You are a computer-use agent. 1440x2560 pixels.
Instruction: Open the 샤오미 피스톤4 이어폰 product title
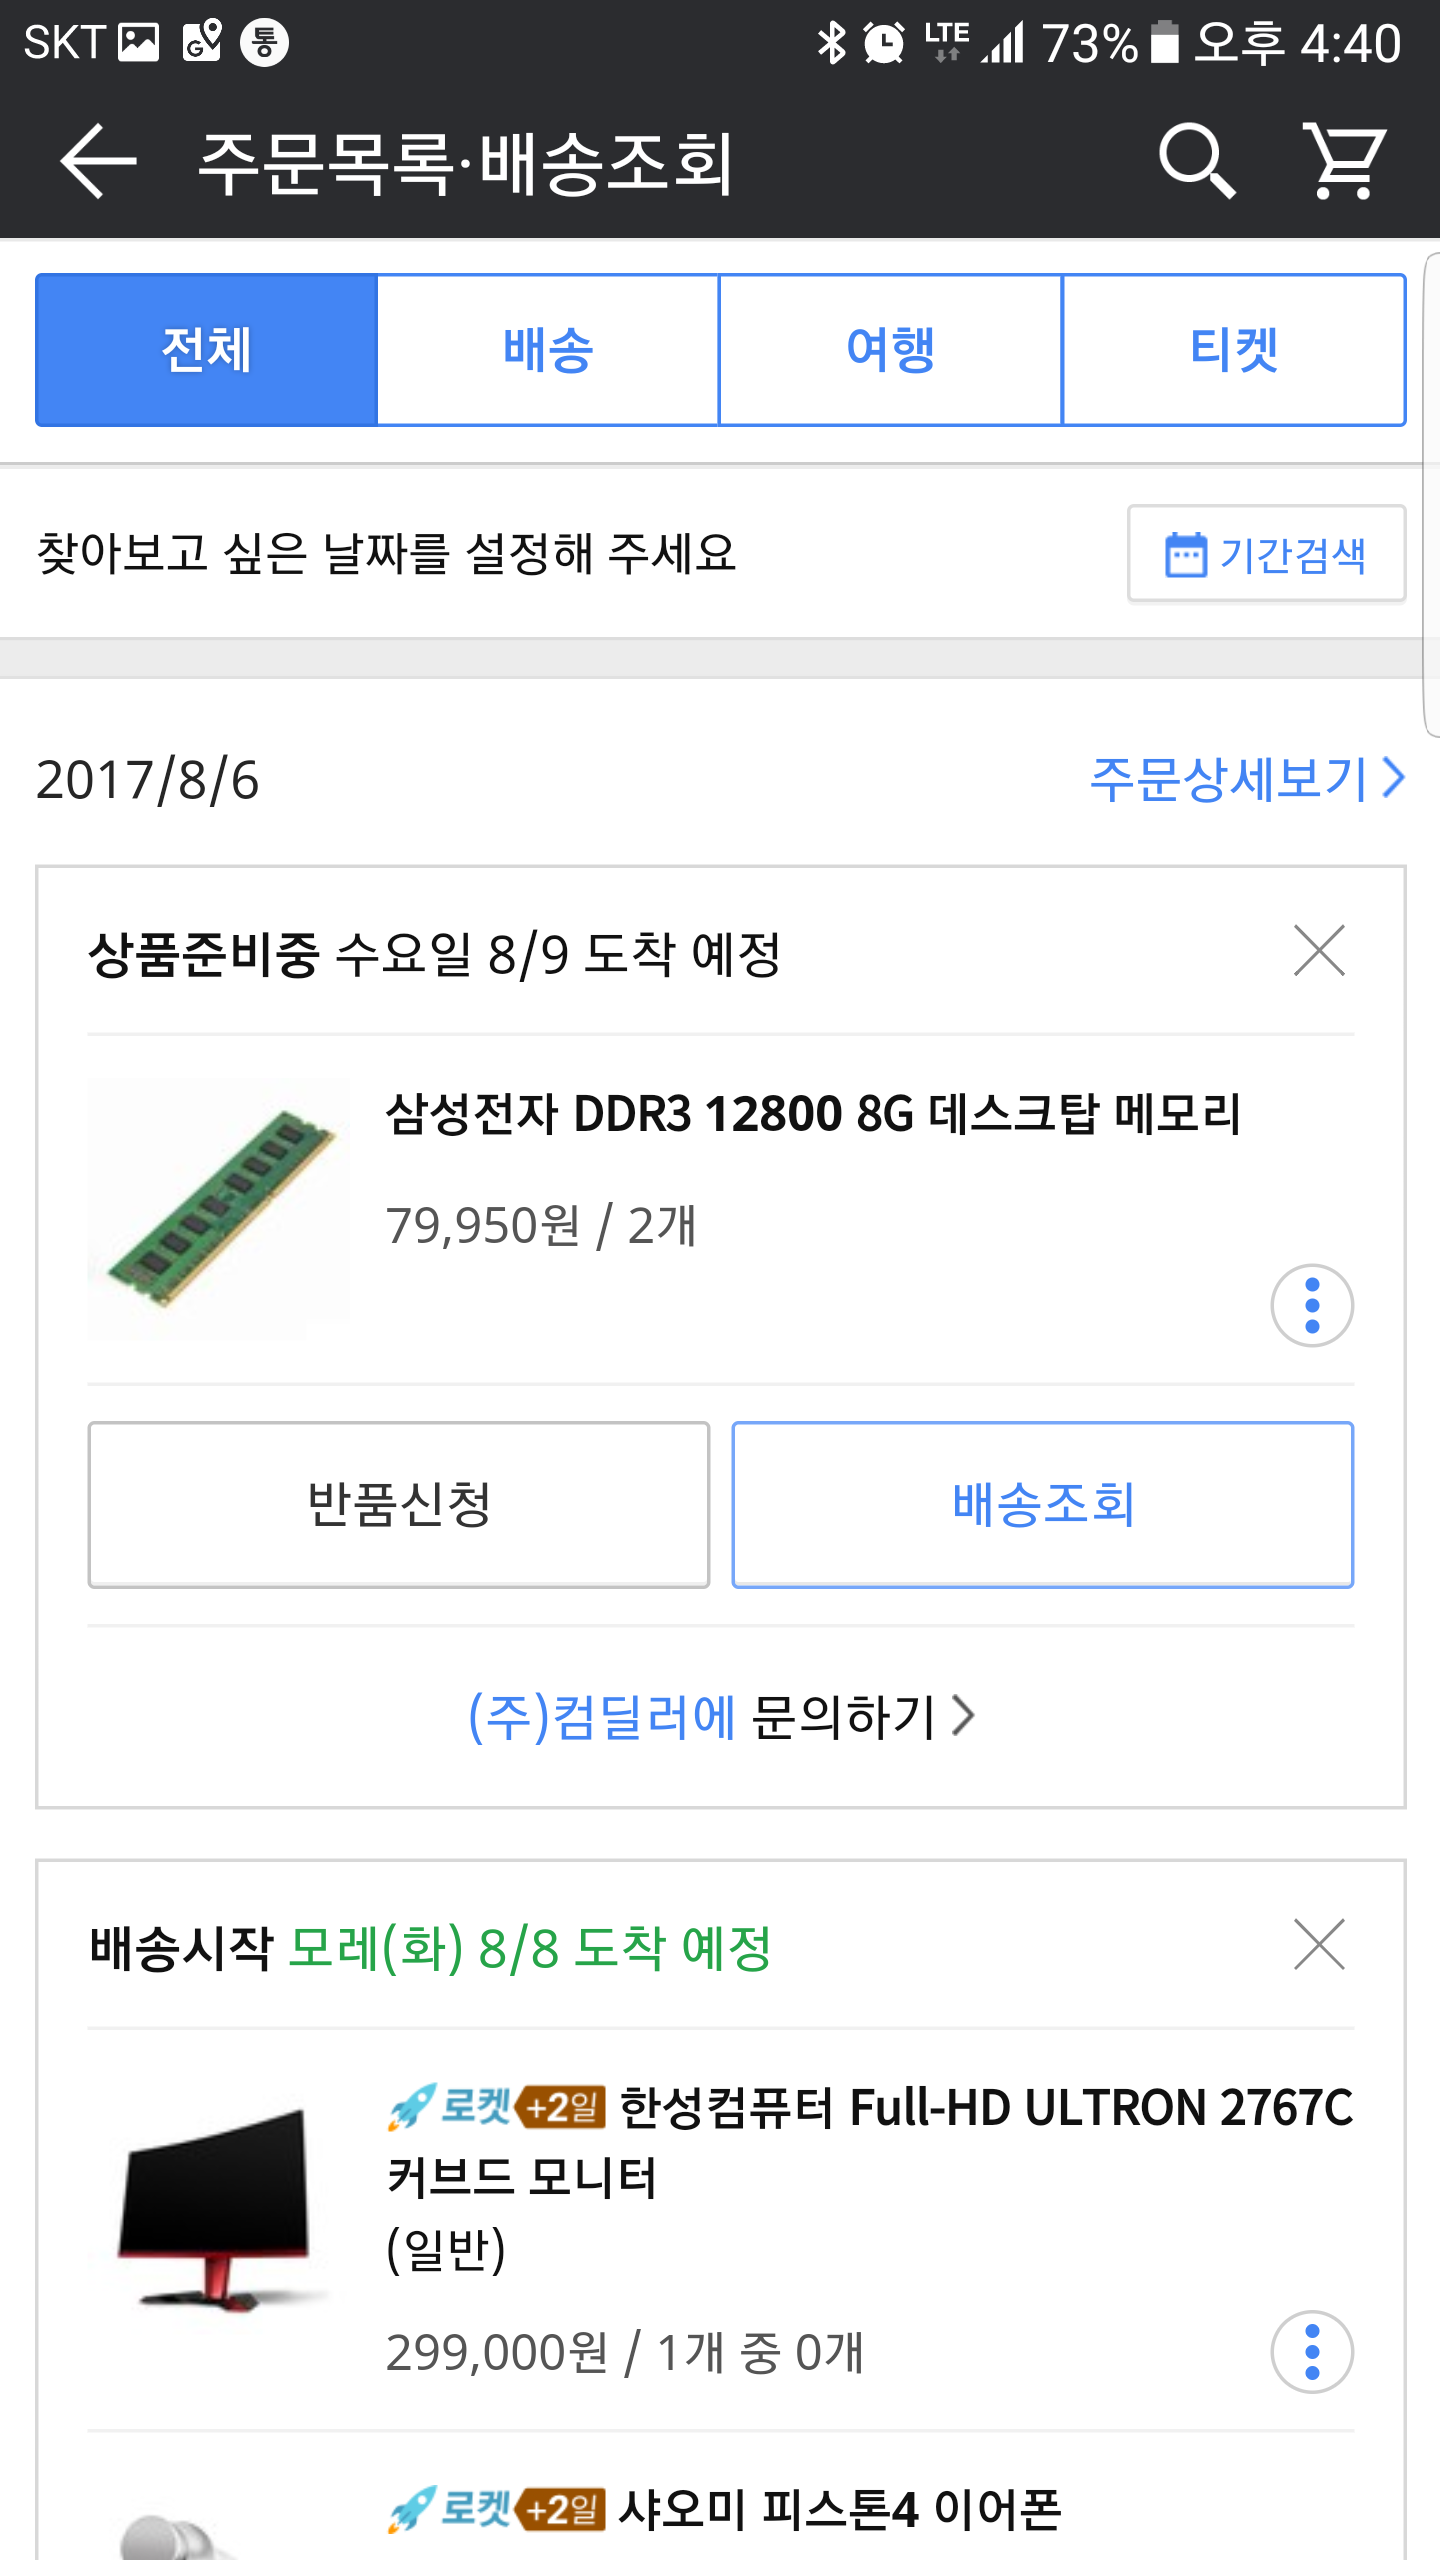[x=838, y=2509]
